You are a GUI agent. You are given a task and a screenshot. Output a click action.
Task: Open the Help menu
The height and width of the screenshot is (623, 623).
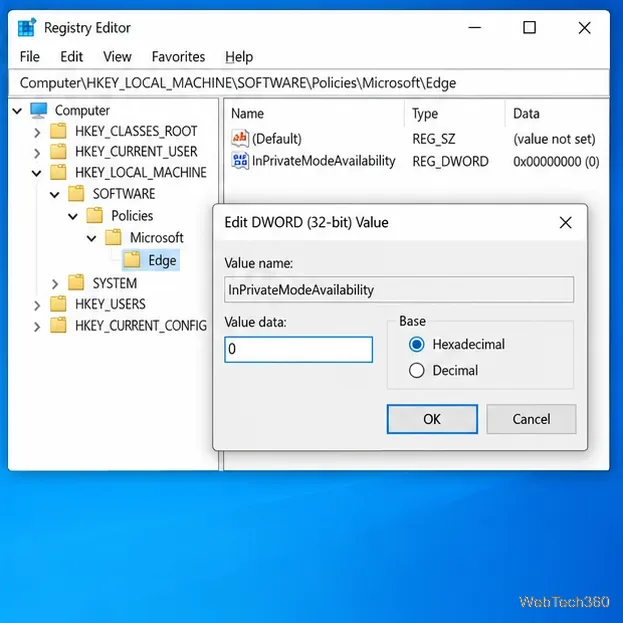tap(239, 57)
